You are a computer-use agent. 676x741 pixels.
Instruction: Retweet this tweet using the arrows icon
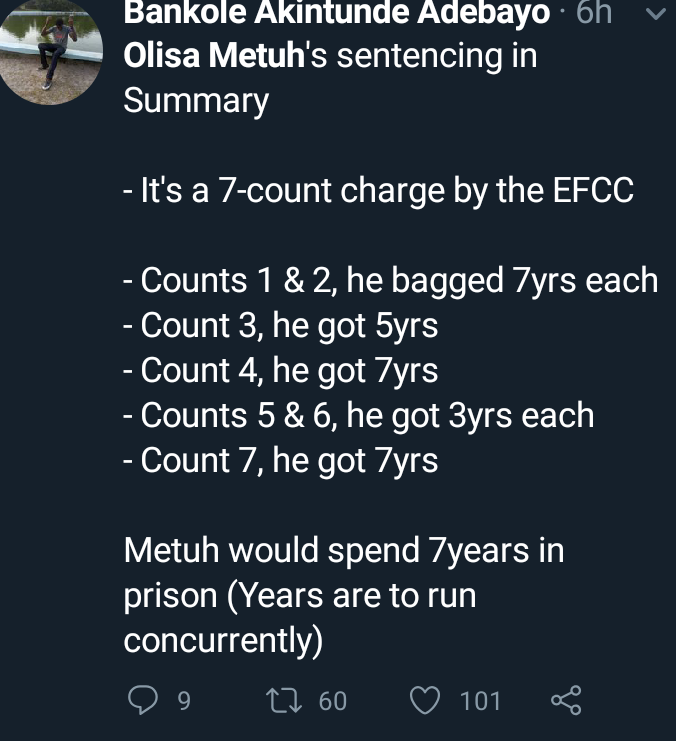pyautogui.click(x=284, y=700)
